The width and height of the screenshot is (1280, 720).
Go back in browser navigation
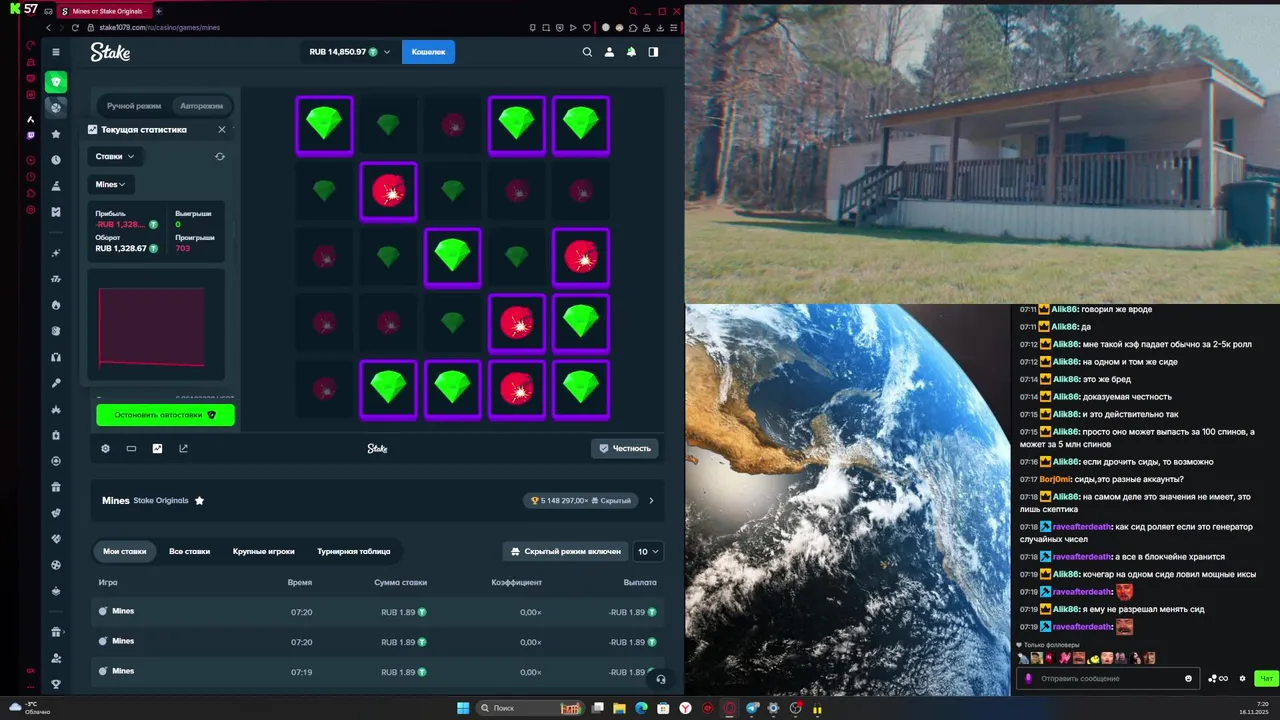pos(48,28)
